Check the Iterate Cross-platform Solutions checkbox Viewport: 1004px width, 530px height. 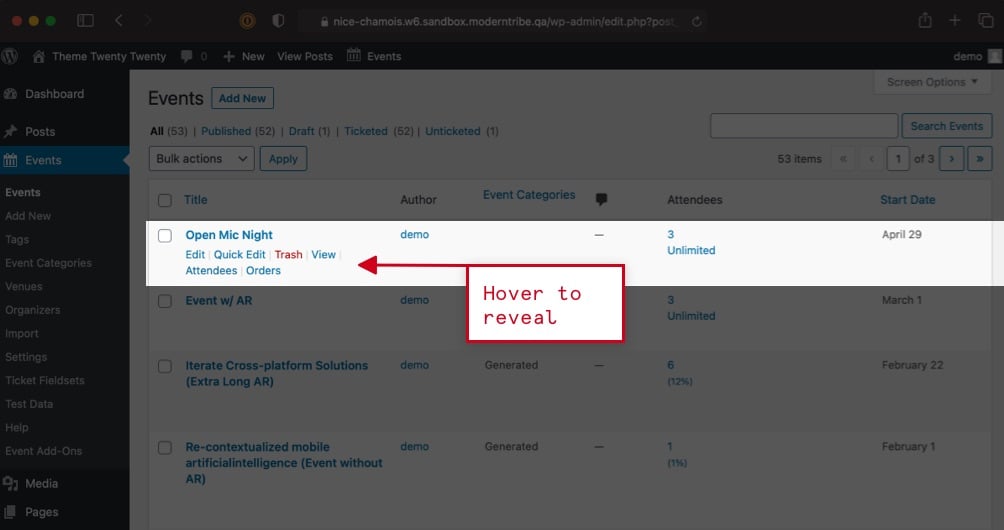pos(165,366)
